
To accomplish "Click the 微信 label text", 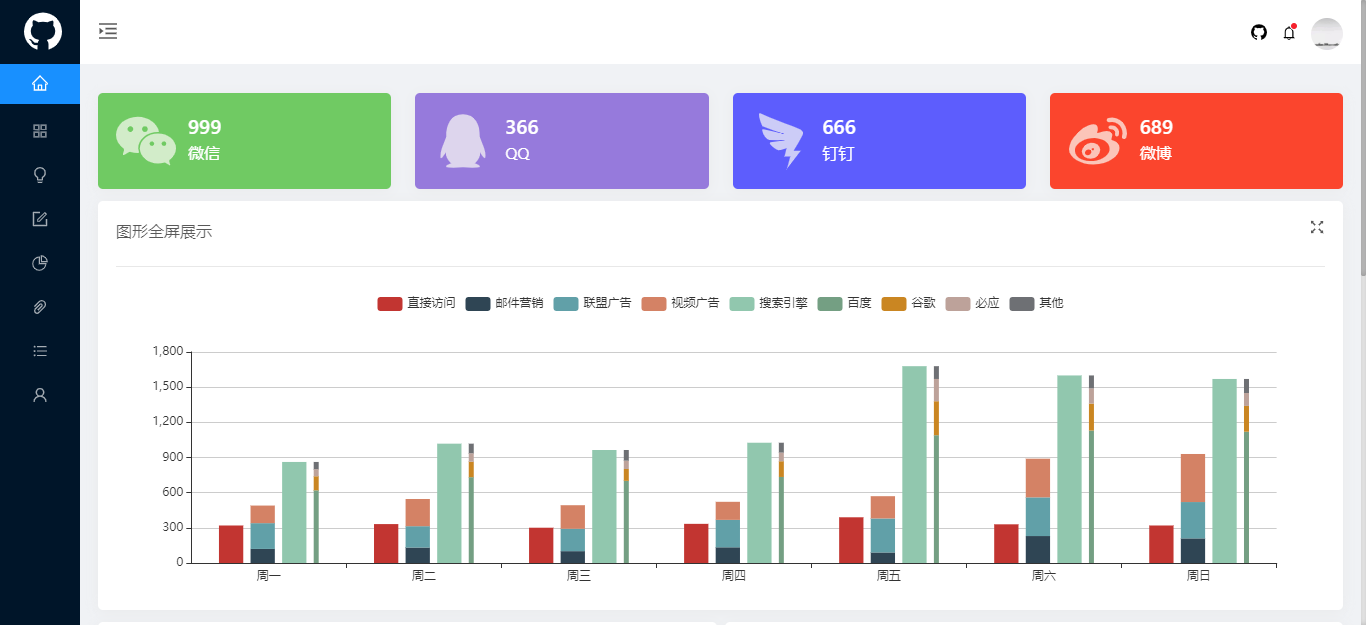I will point(204,154).
